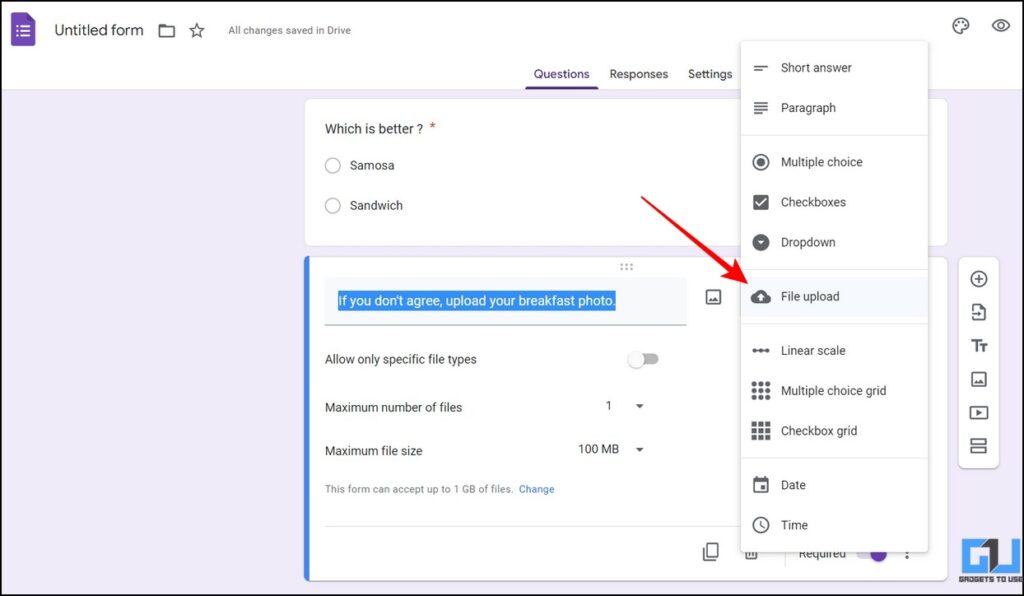Viewport: 1024px width, 596px height.
Task: Select the Import questions icon
Action: [978, 312]
